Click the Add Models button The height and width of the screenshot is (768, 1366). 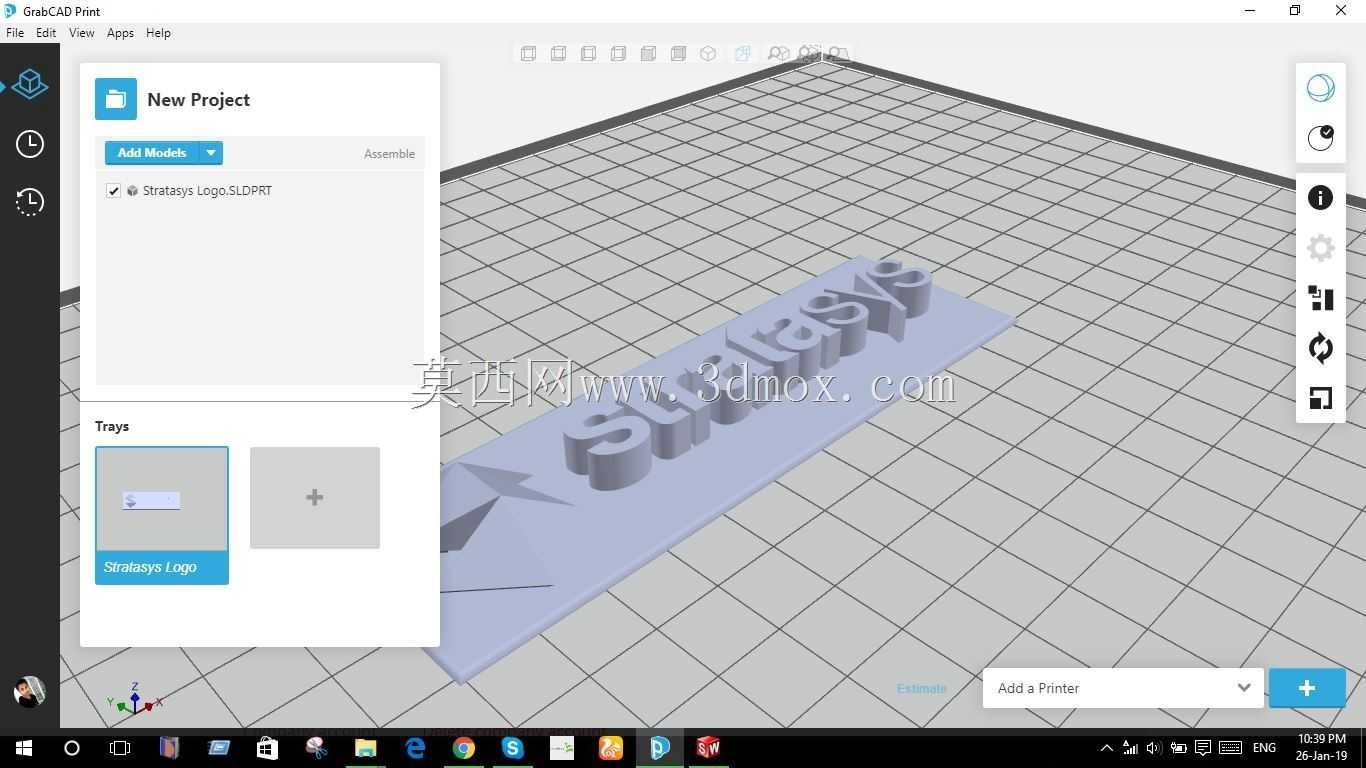(x=152, y=153)
